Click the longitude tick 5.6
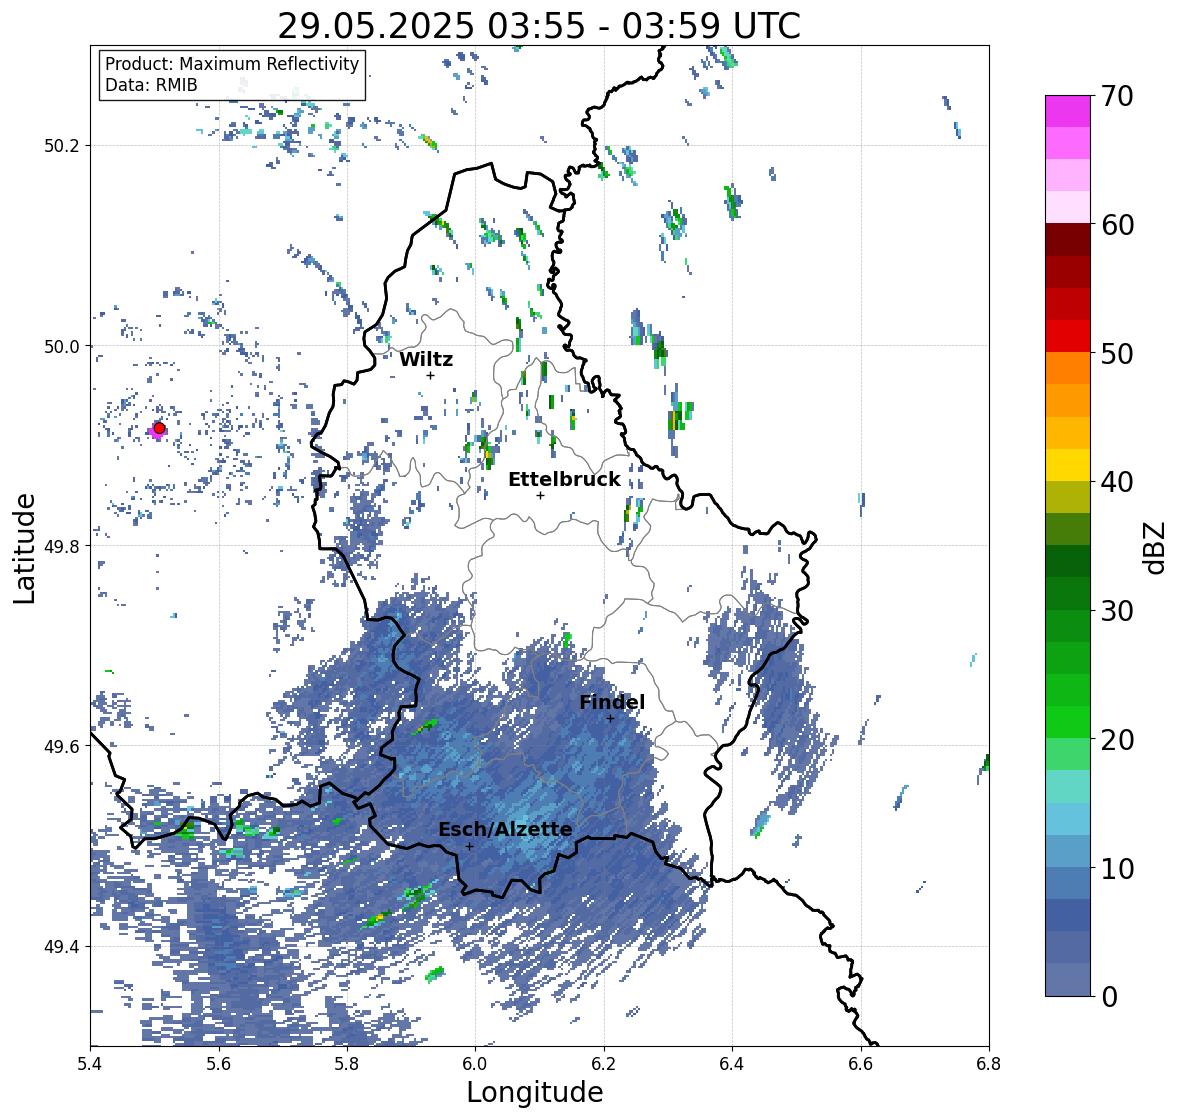The width and height of the screenshot is (1179, 1117). [x=219, y=1063]
